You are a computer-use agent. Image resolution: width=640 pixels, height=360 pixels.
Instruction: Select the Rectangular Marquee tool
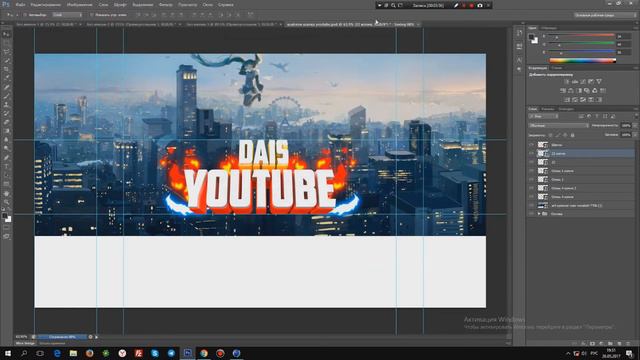7,43
